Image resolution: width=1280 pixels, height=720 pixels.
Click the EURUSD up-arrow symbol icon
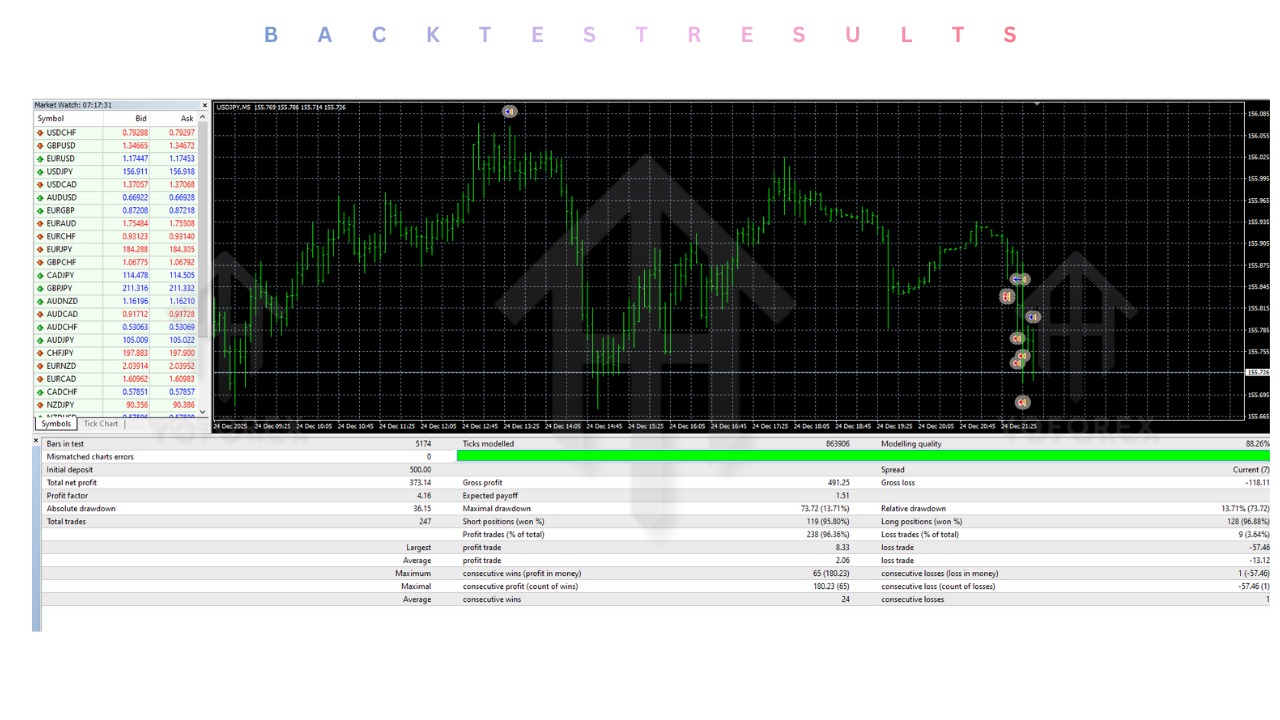[x=40, y=159]
